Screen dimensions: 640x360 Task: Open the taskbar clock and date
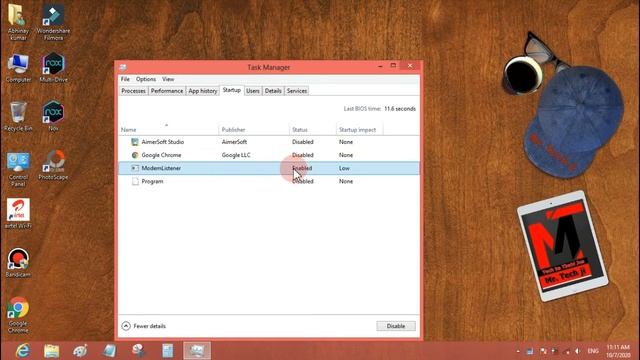[618, 351]
